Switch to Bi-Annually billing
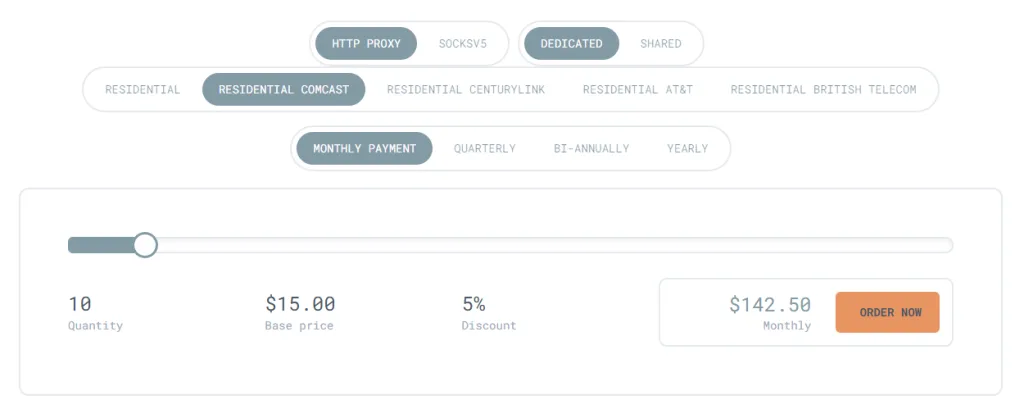 592,149
